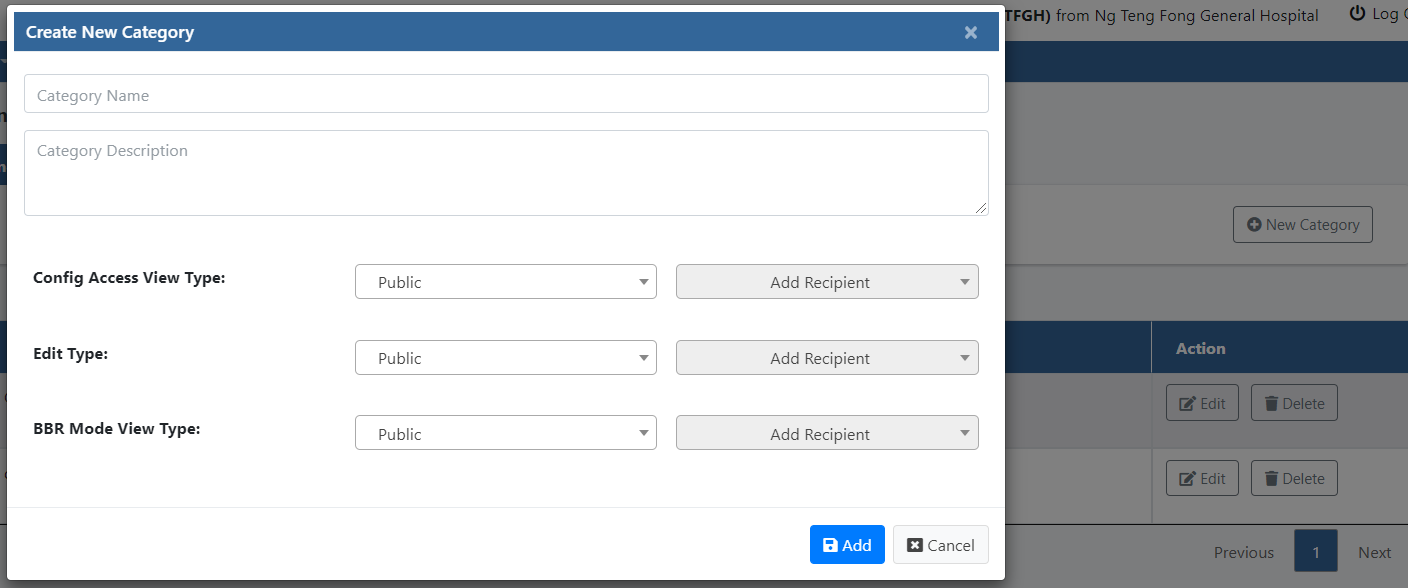Click the Action column header
The width and height of the screenshot is (1408, 588).
pyautogui.click(x=1201, y=348)
